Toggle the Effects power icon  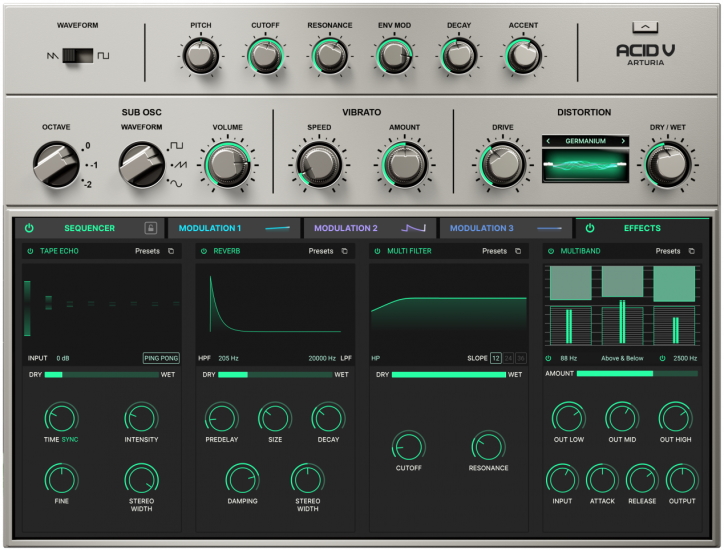[590, 228]
